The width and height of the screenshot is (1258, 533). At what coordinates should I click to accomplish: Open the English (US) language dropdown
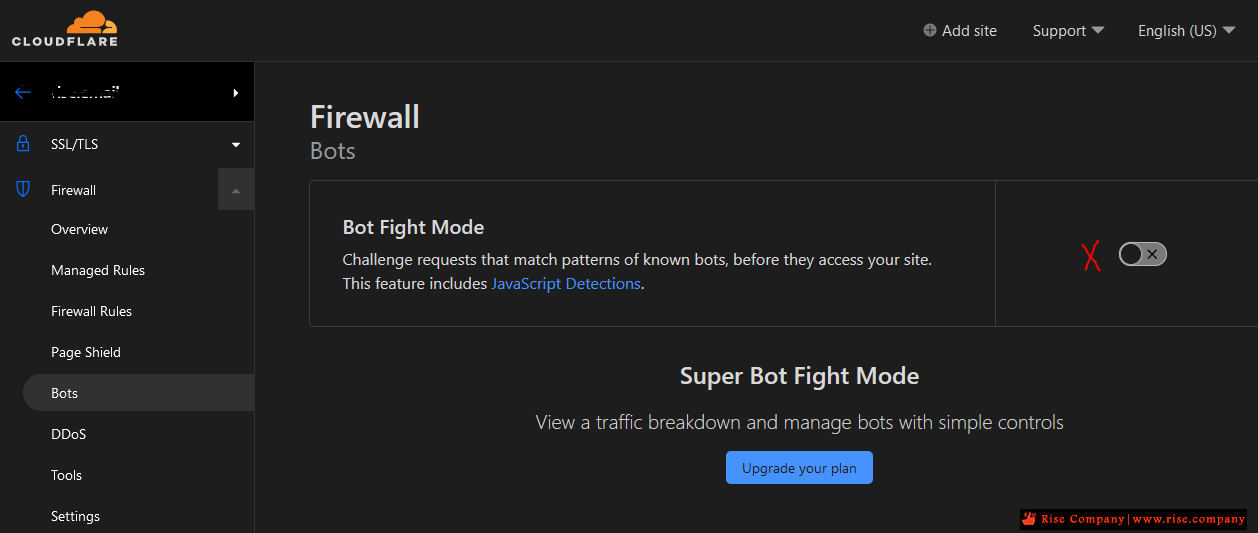click(1186, 31)
